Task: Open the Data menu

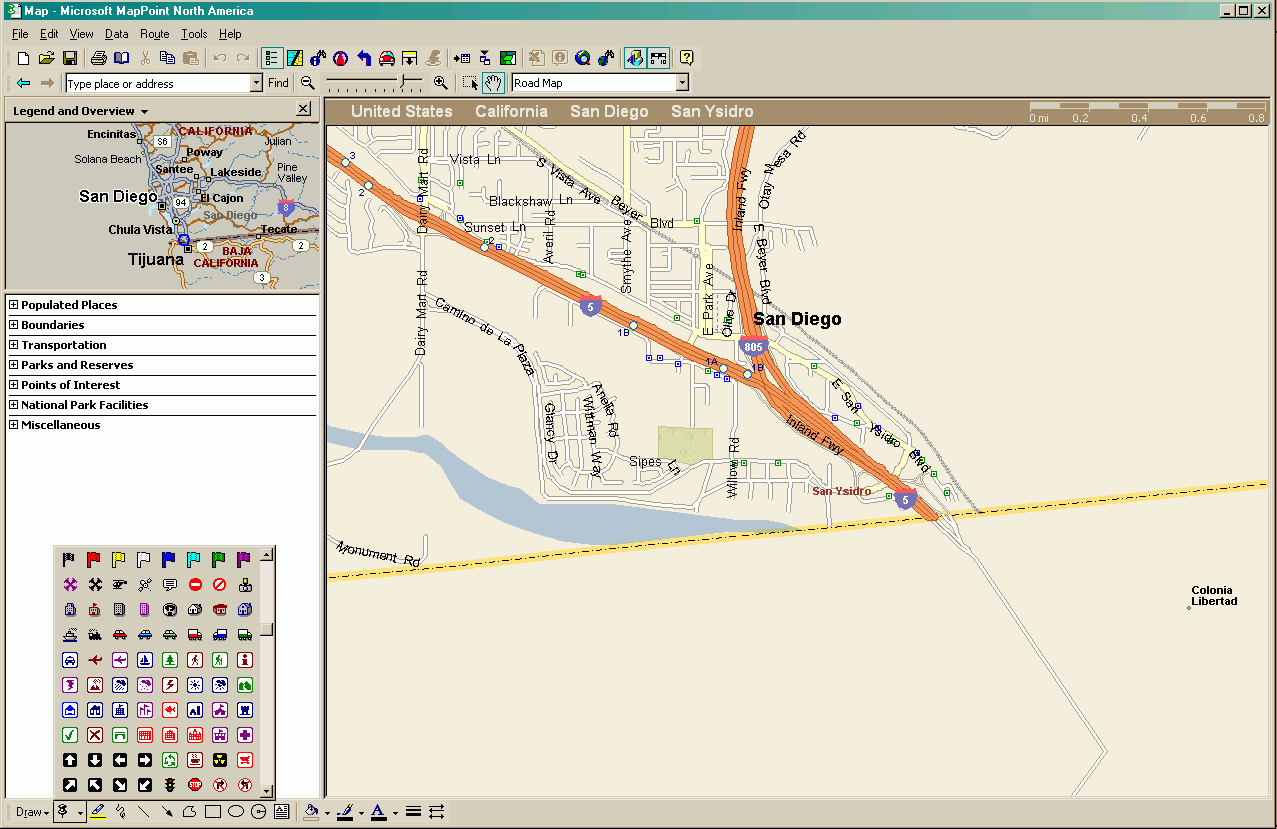Action: point(116,34)
